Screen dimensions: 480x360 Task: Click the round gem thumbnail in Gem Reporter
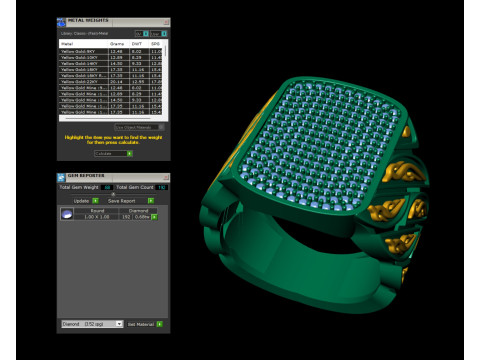pos(67,214)
